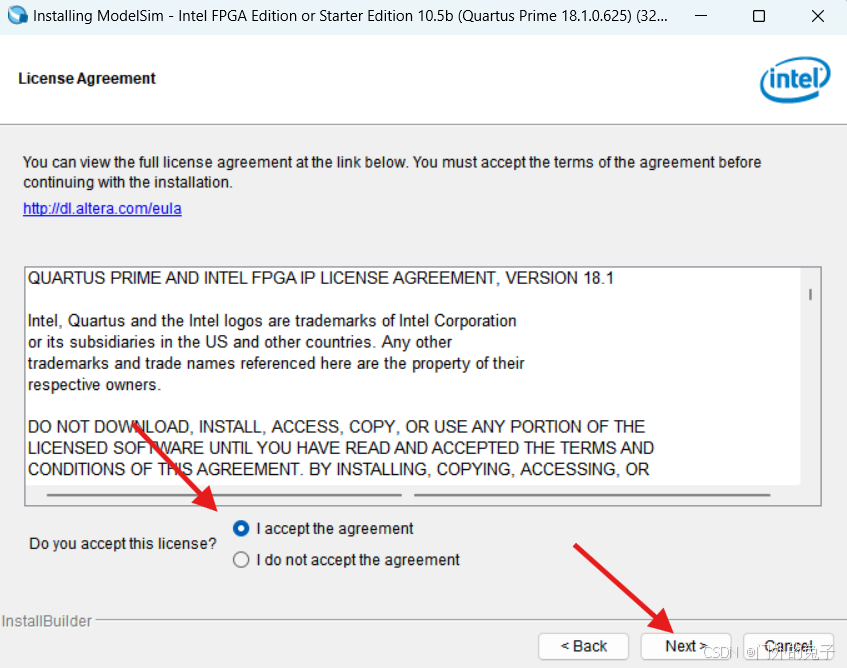Click the Intel logo in header
847x668 pixels.
click(x=795, y=79)
